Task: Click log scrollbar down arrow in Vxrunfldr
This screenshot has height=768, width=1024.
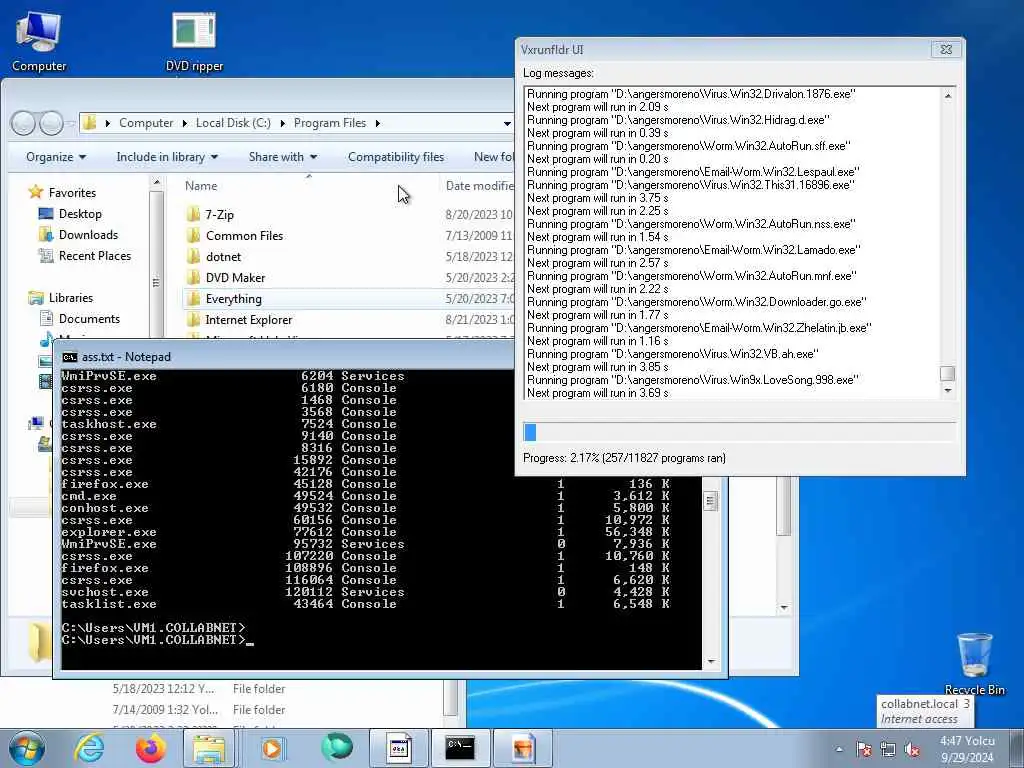Action: tap(948, 391)
